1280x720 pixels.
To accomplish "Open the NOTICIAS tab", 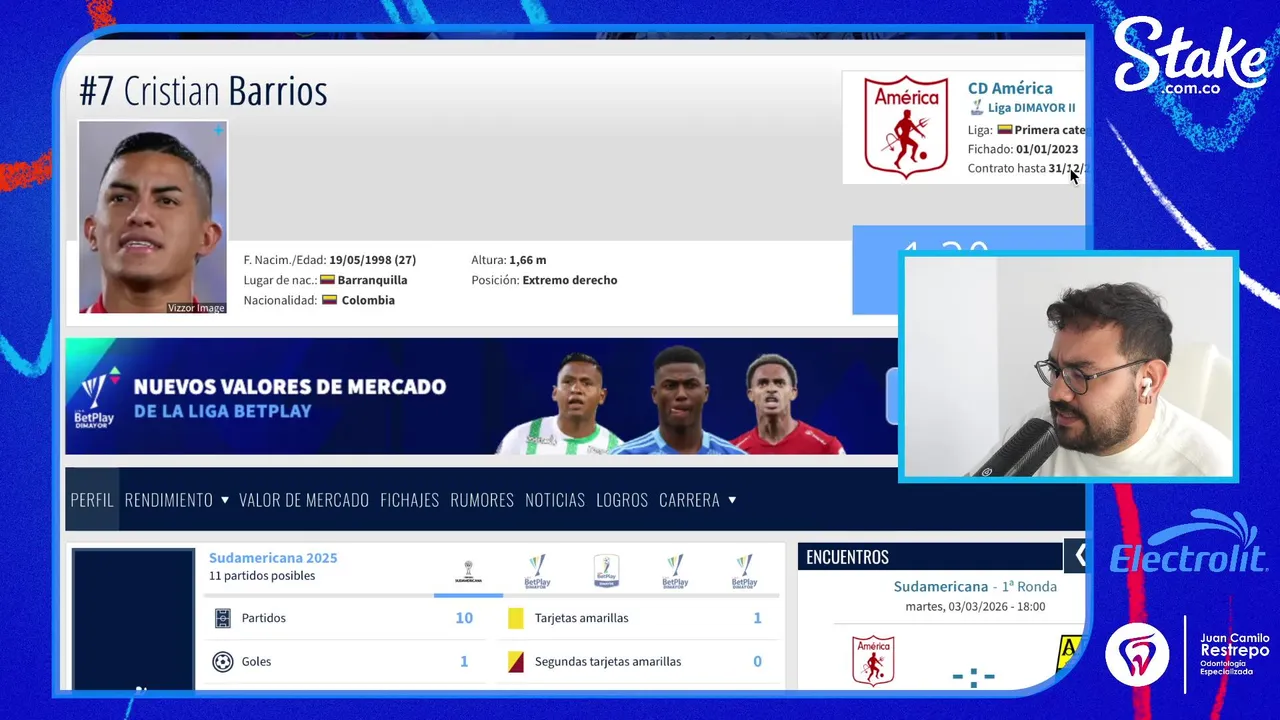I will coord(555,499).
